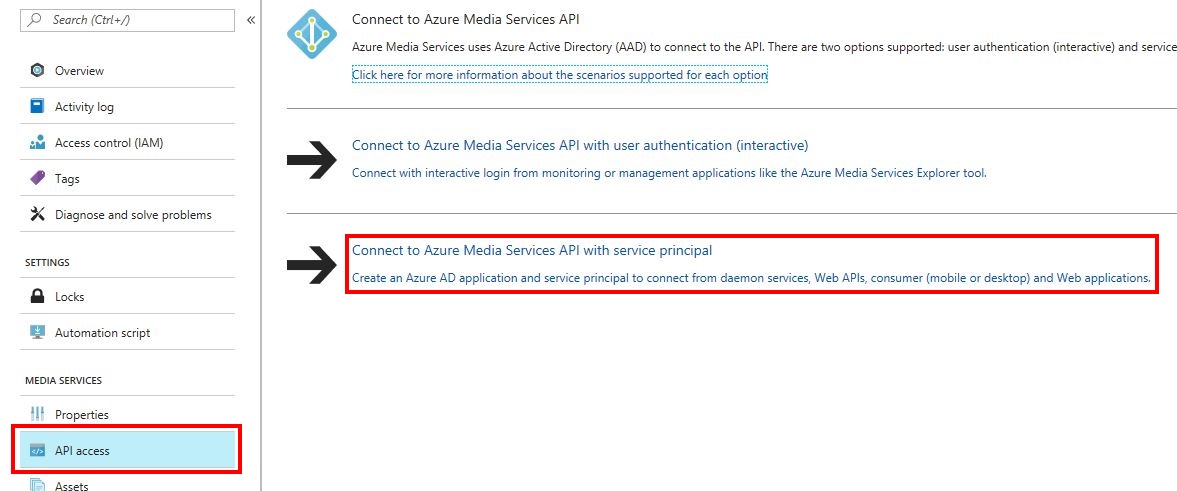Click the Activity log icon
Screen dimensions: 1177x491
pos(37,107)
